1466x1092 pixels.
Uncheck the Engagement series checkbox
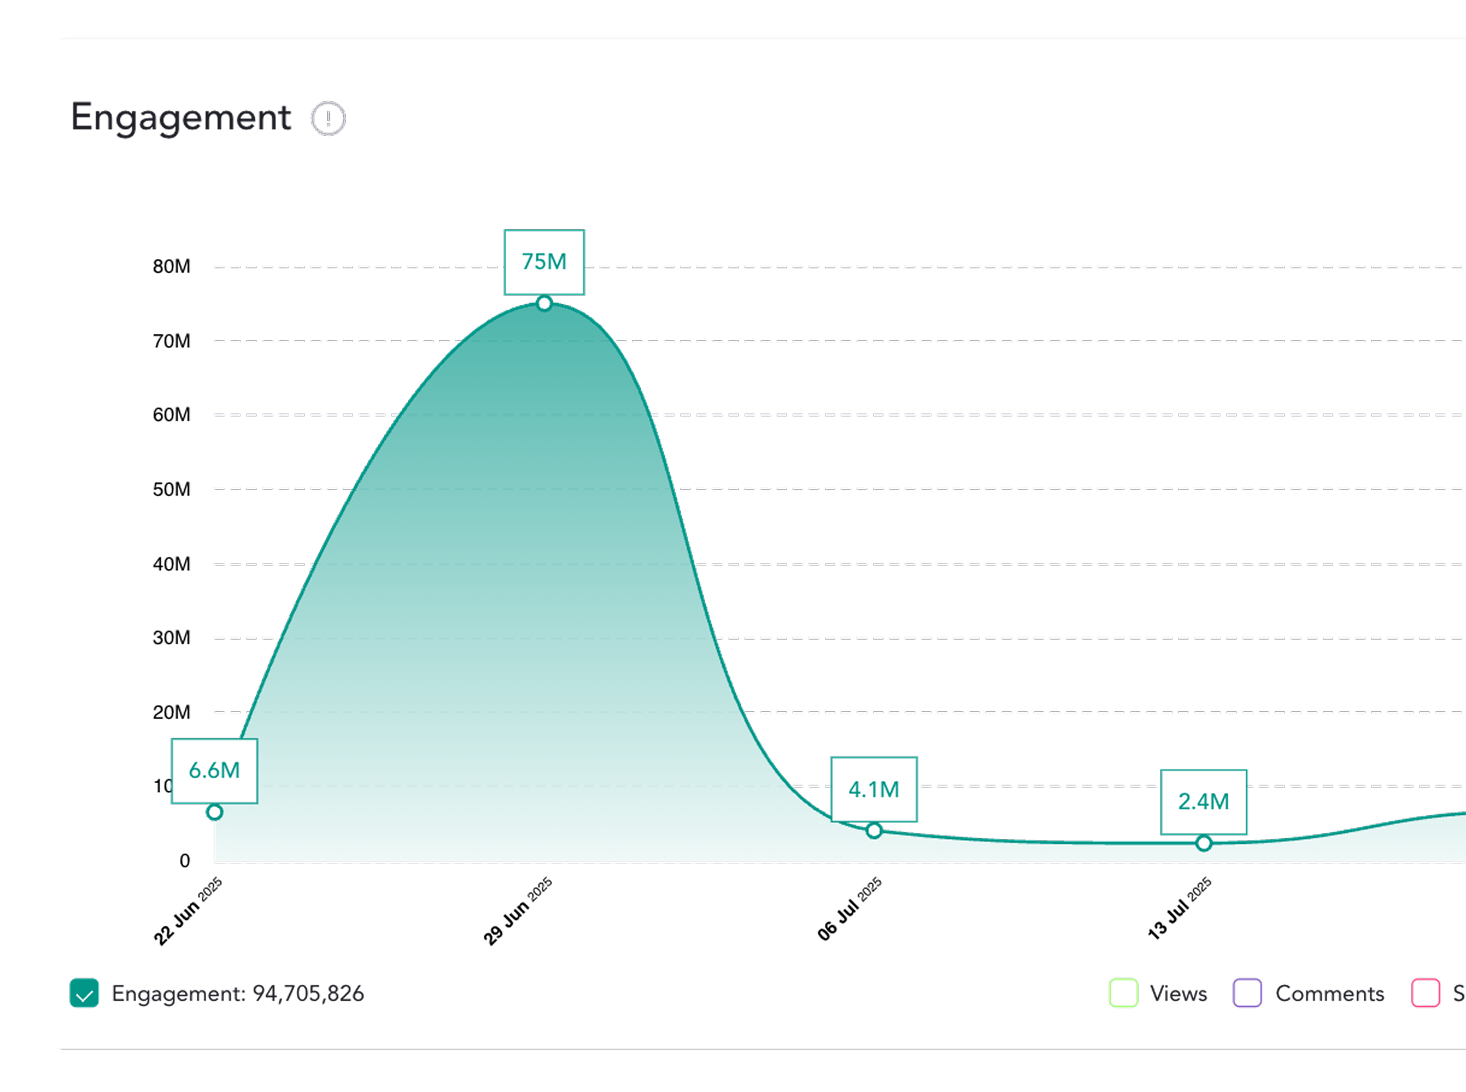coord(84,993)
